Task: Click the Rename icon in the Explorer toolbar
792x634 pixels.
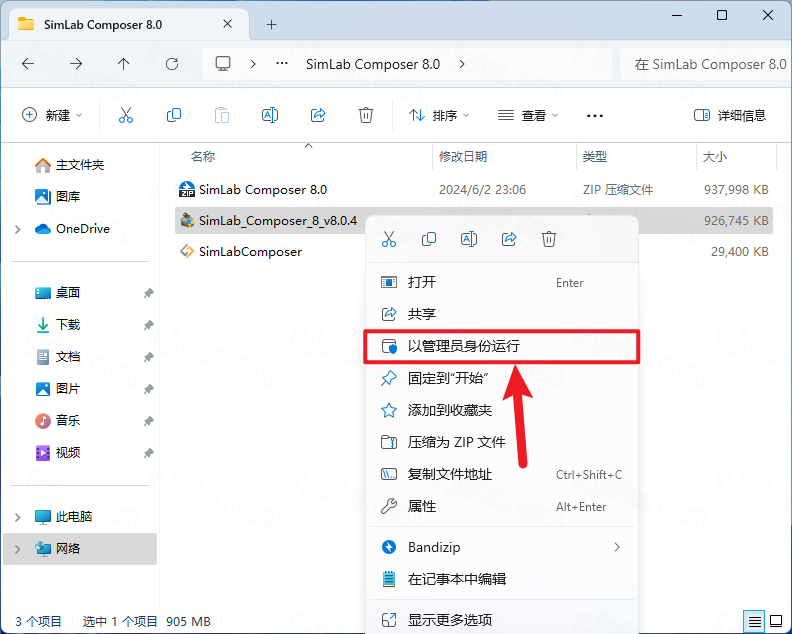Action: tap(270, 115)
